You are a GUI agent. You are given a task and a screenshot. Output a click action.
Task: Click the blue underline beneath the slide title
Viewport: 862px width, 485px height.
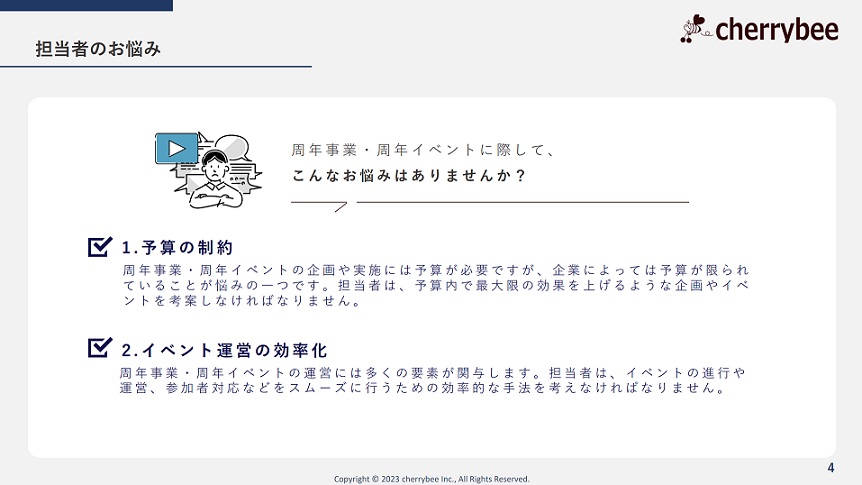[156, 67]
